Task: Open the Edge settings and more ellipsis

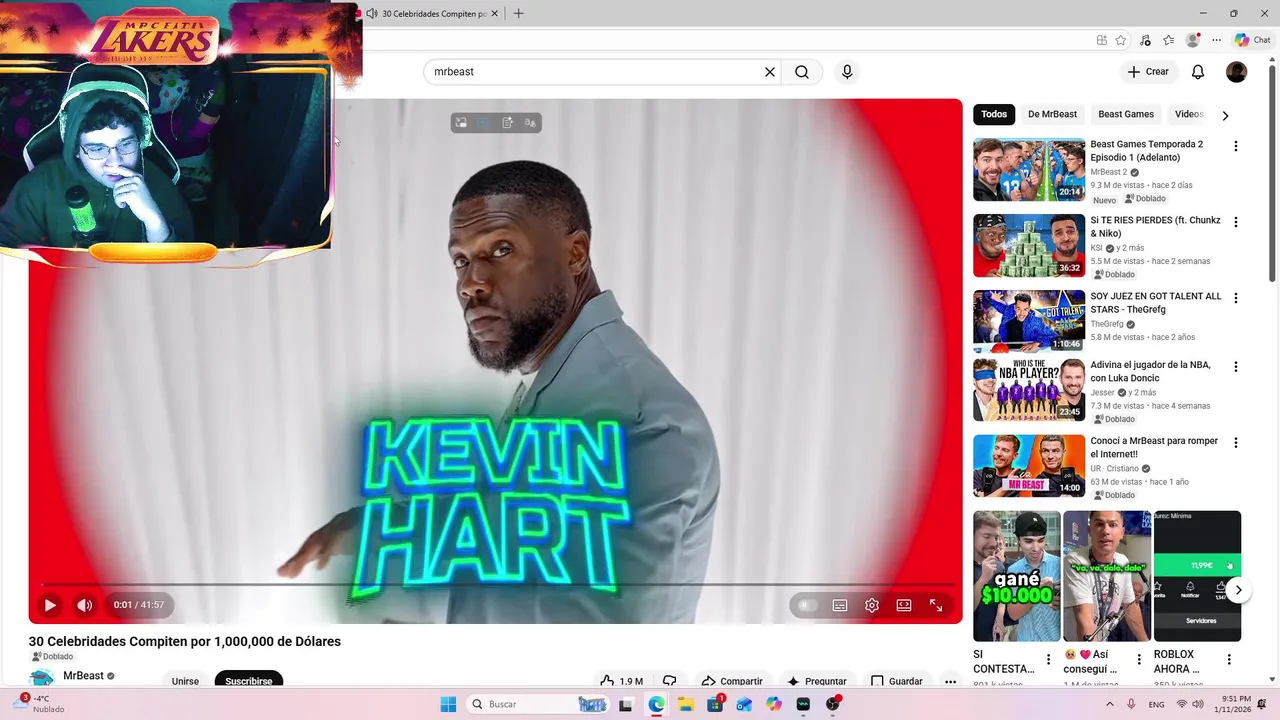Action: click(1217, 40)
